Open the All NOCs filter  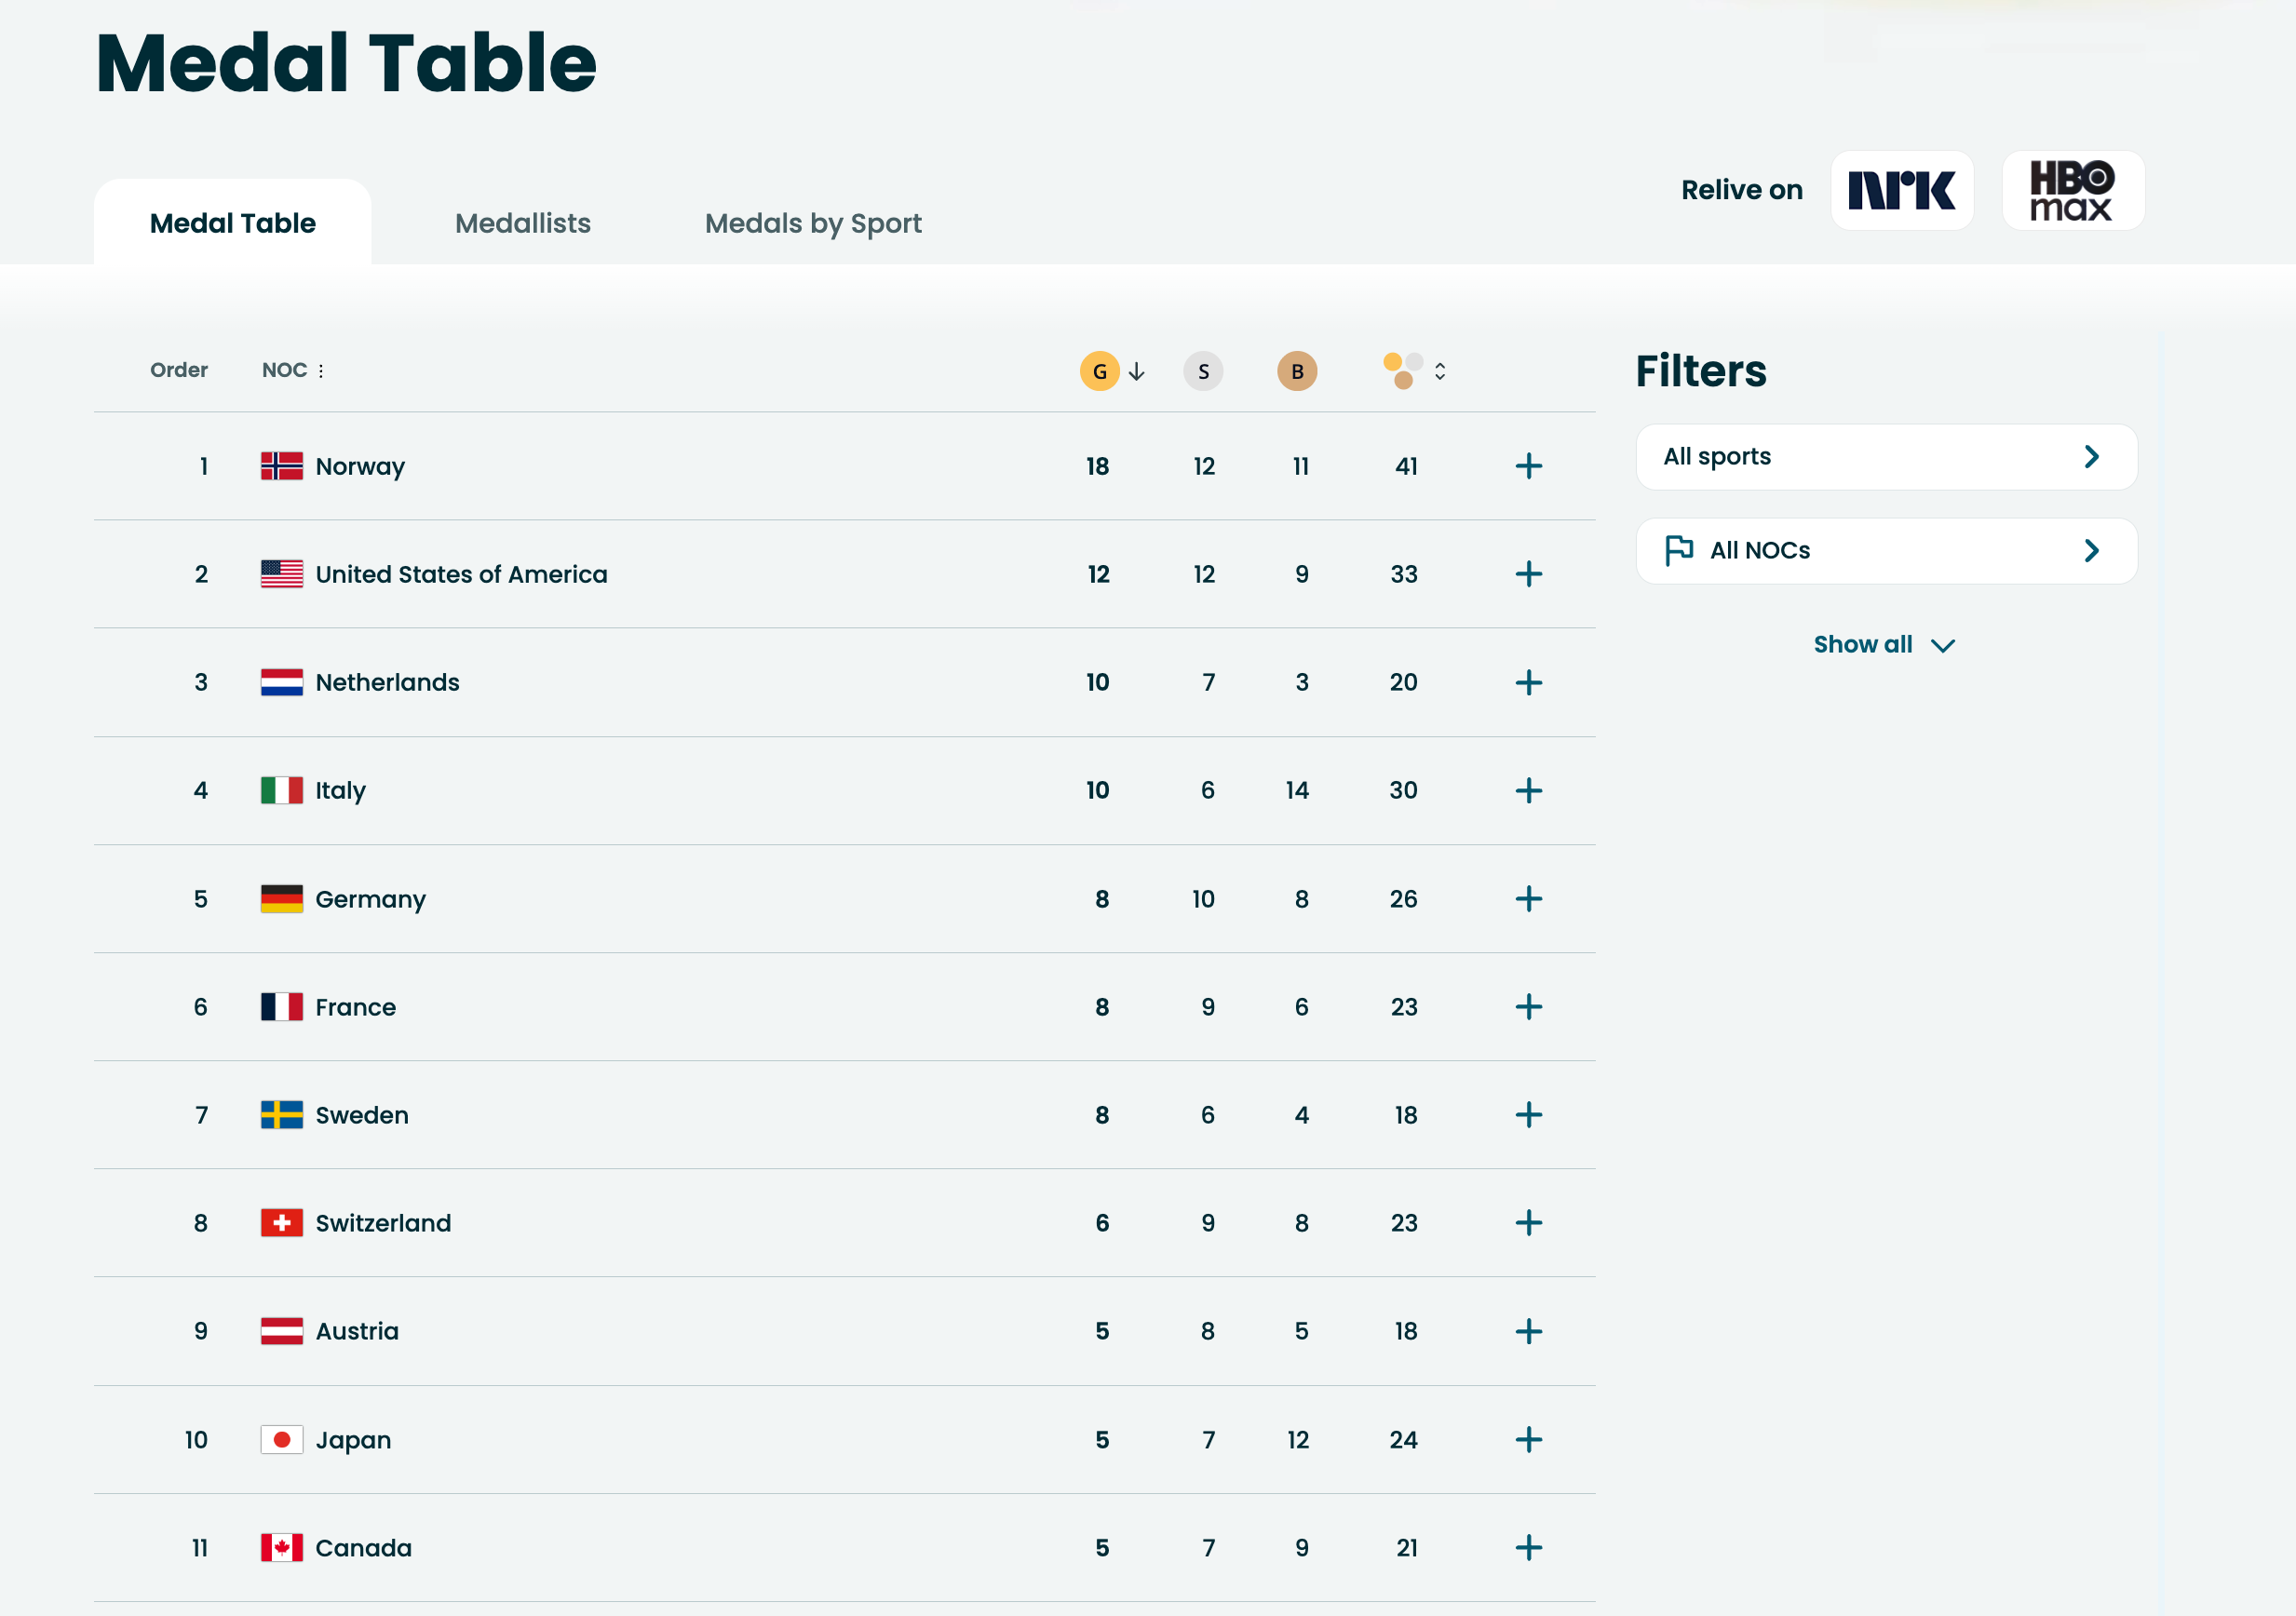(x=1884, y=550)
